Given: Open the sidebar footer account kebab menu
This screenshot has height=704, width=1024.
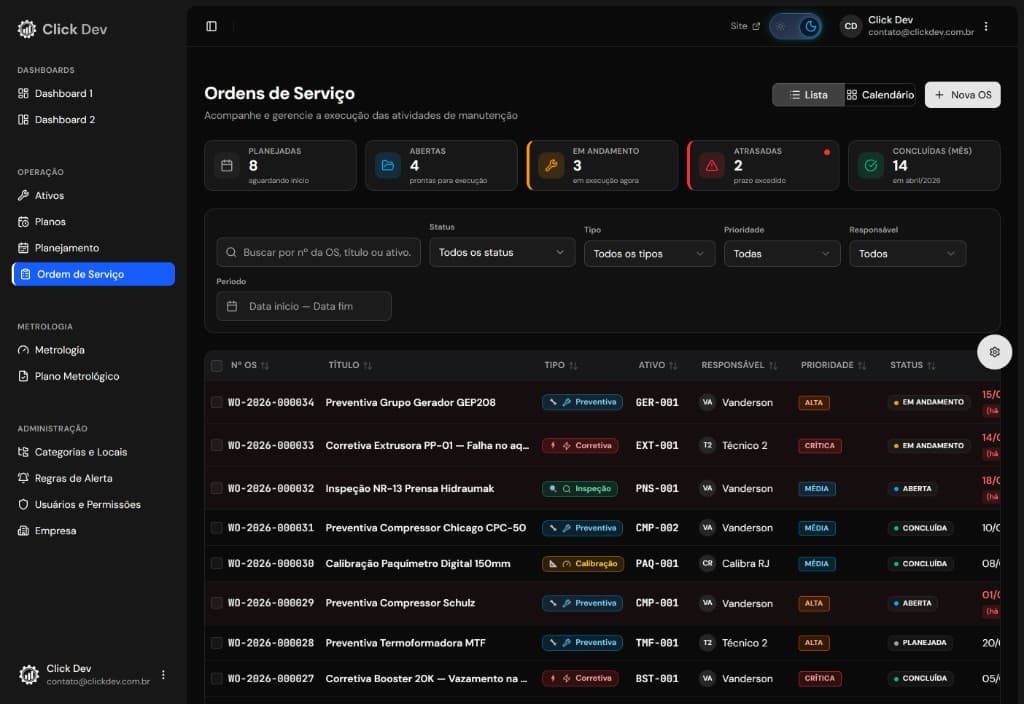Looking at the screenshot, I should tap(163, 675).
